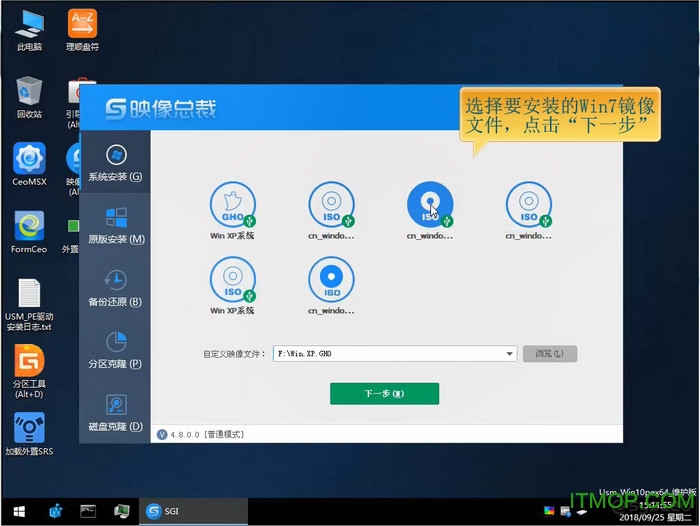Open 备份还原 (B) section

click(x=115, y=288)
